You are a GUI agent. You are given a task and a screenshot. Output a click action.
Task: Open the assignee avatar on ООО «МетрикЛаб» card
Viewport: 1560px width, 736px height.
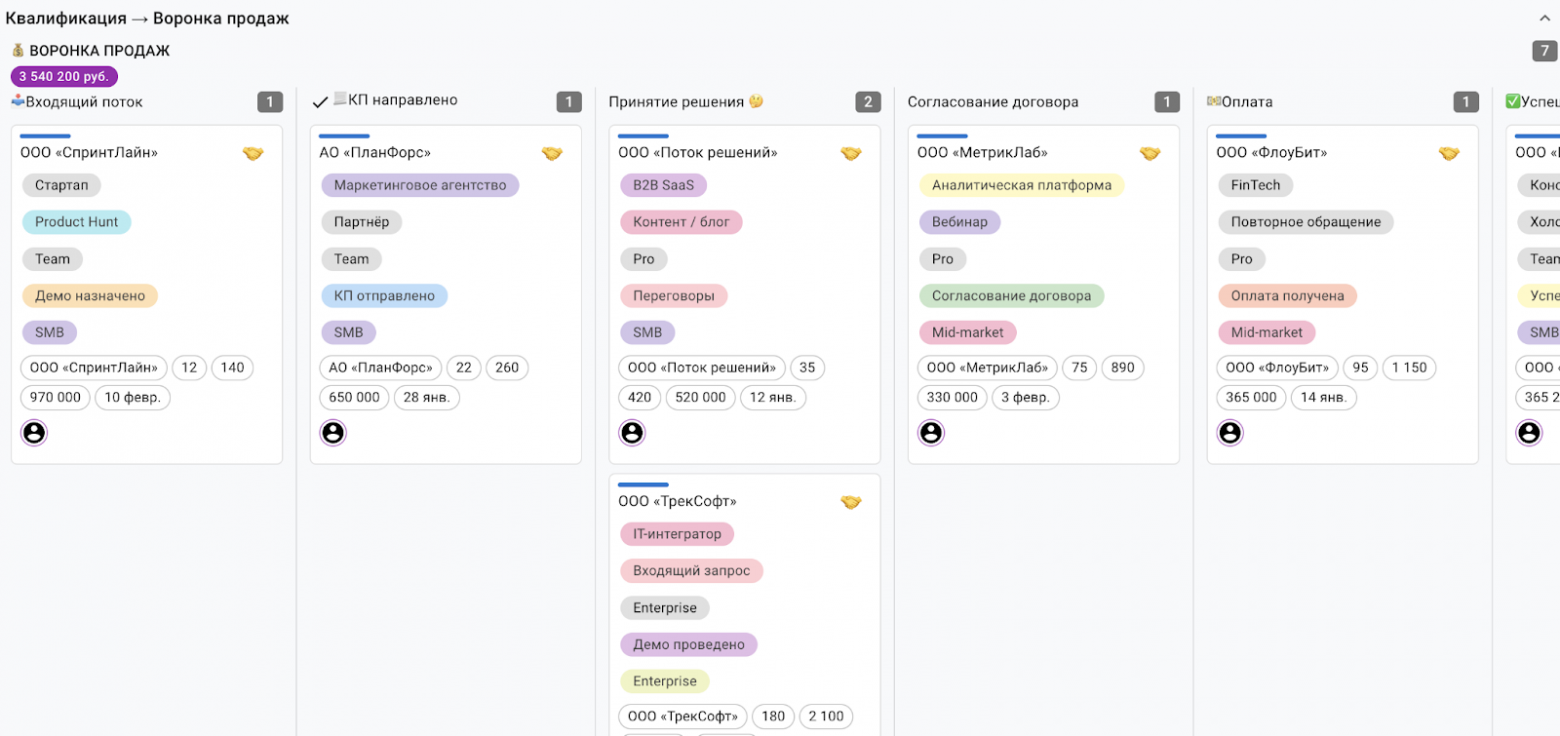tap(932, 432)
